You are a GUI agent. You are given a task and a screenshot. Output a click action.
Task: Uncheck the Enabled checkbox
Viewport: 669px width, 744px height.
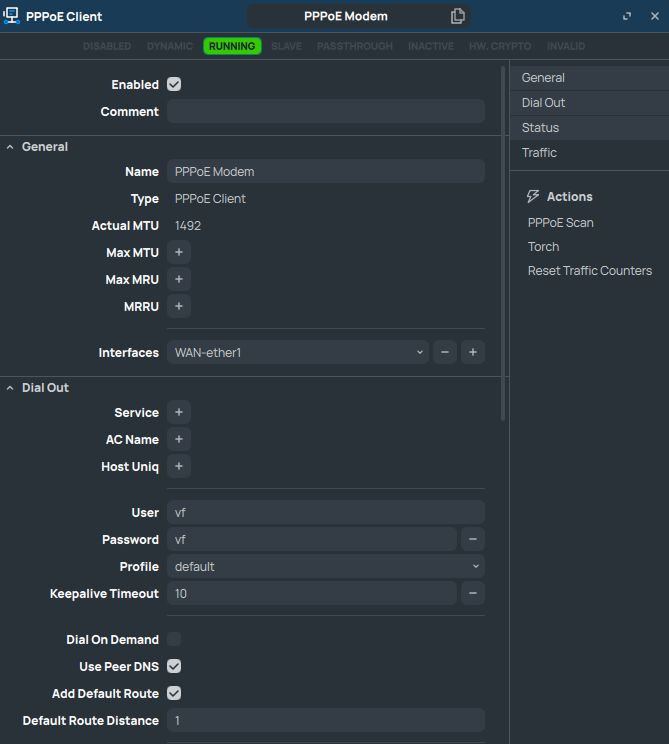[174, 85]
